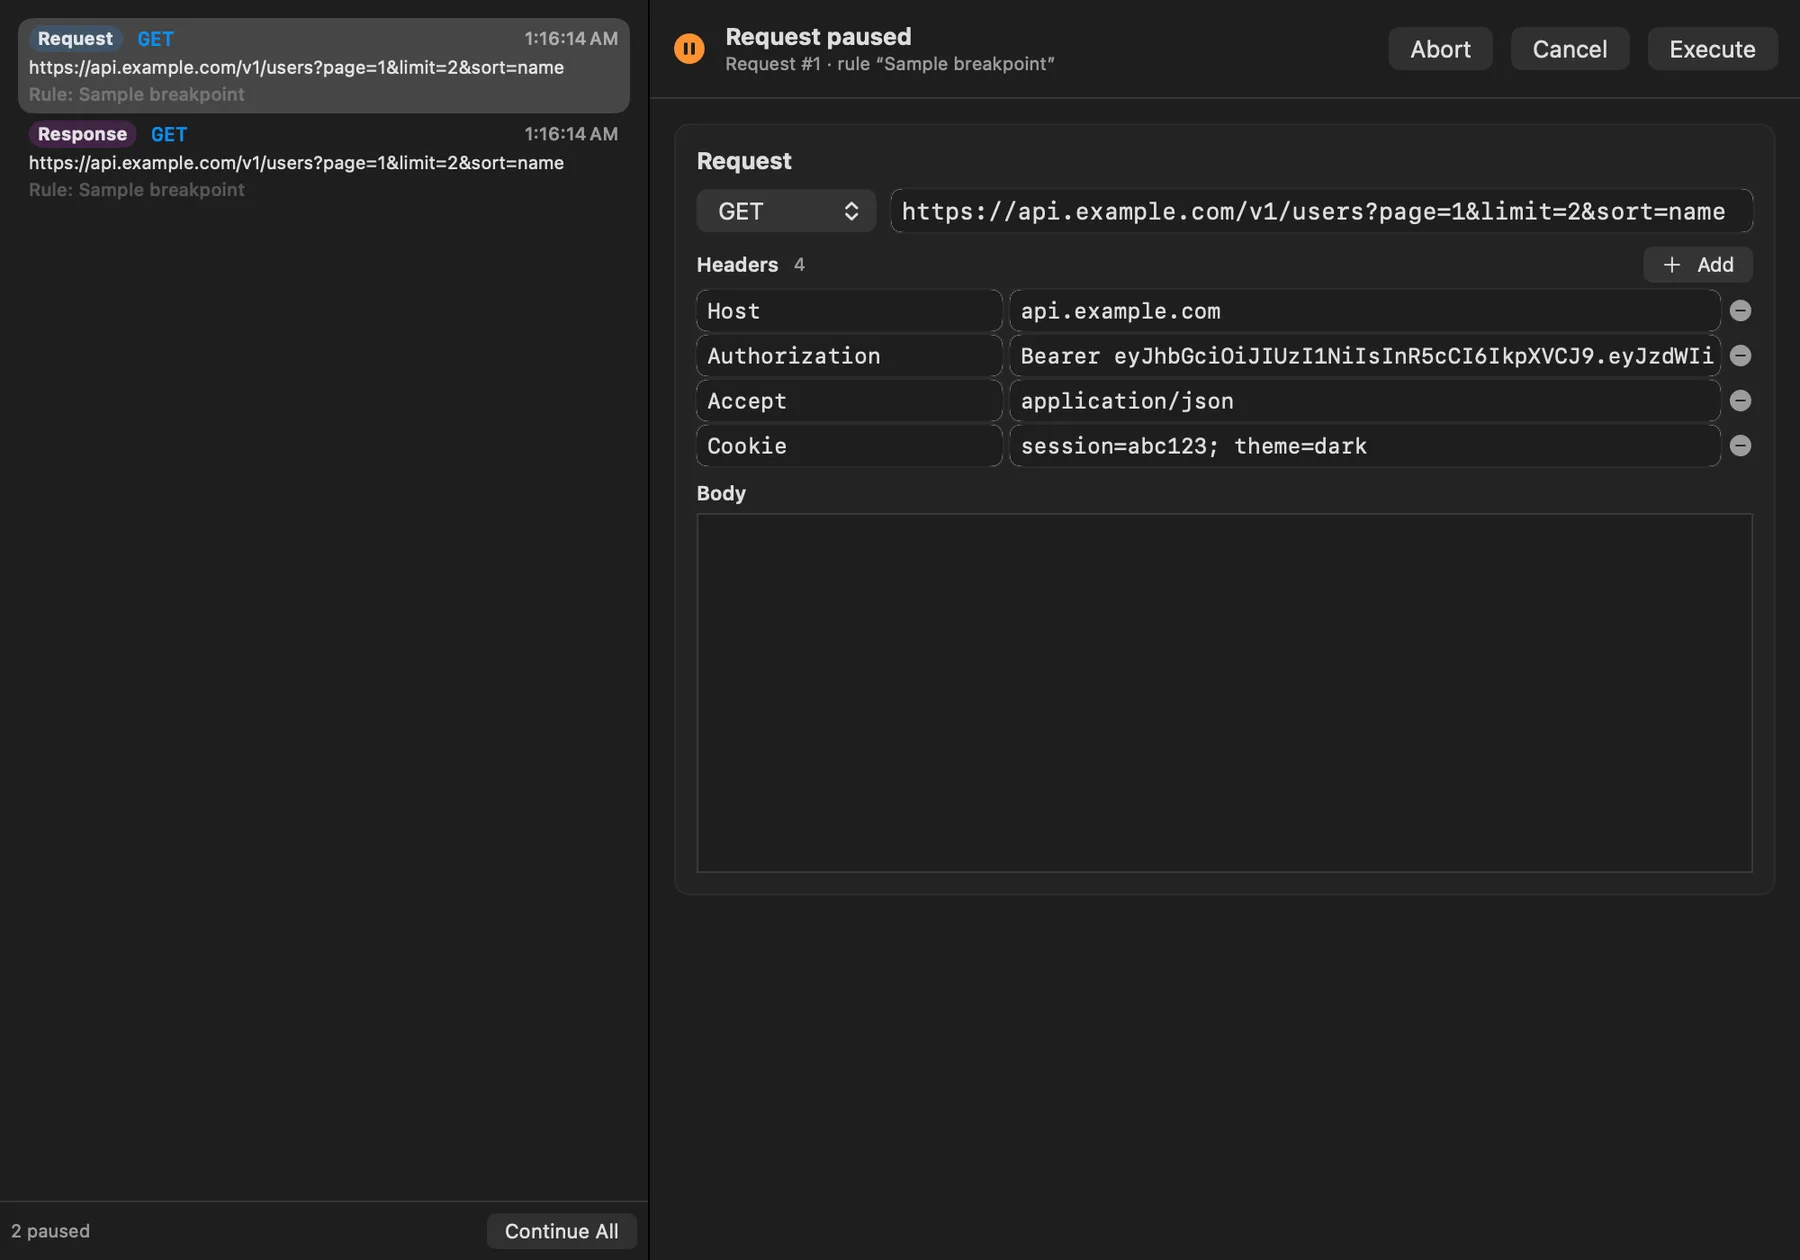
Task: Remove the Accept header row
Action: (x=1740, y=401)
